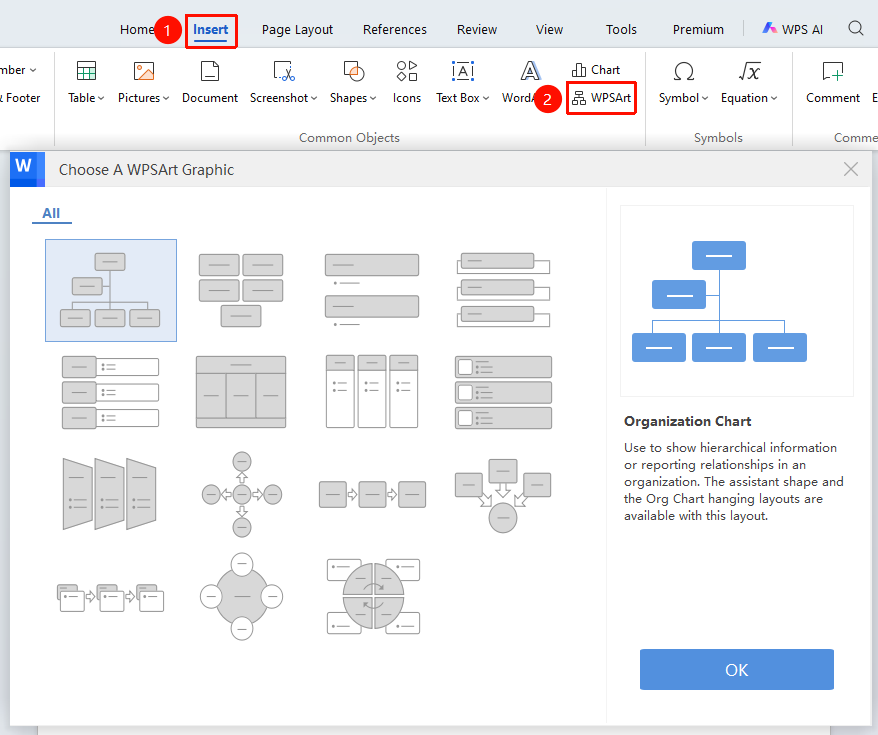Open the WPSArt graphic chooser
Screen dimensions: 878x735
(x=601, y=98)
